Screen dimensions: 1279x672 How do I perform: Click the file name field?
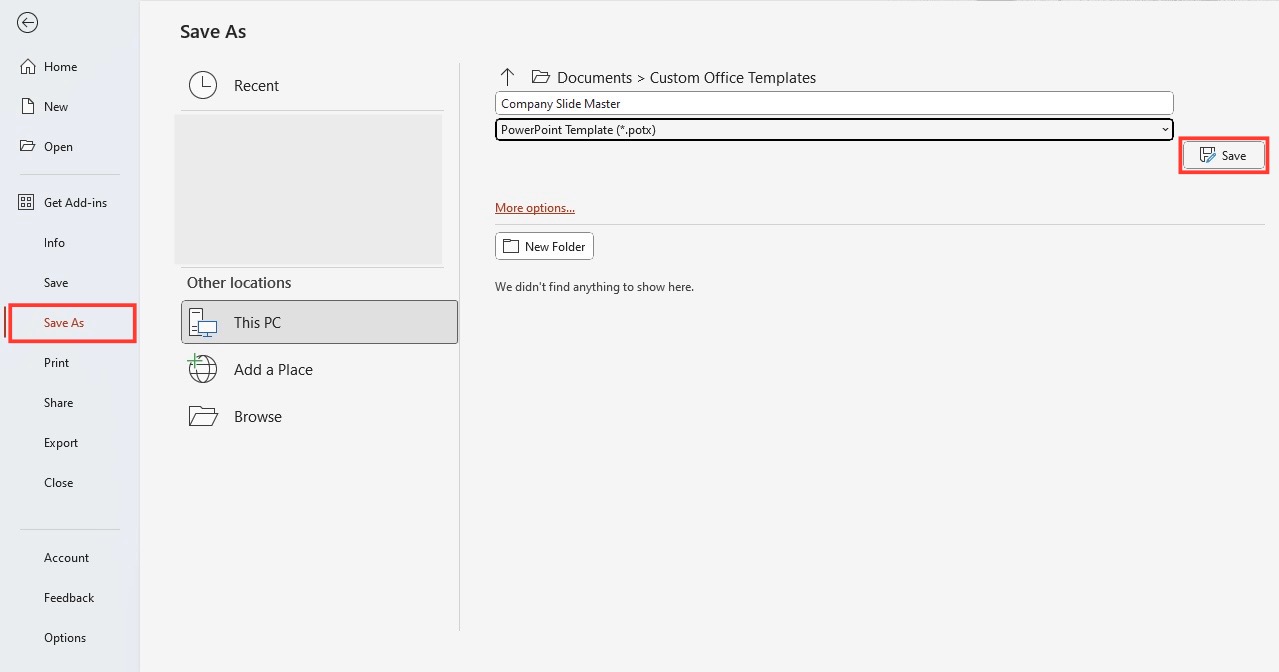pos(834,103)
